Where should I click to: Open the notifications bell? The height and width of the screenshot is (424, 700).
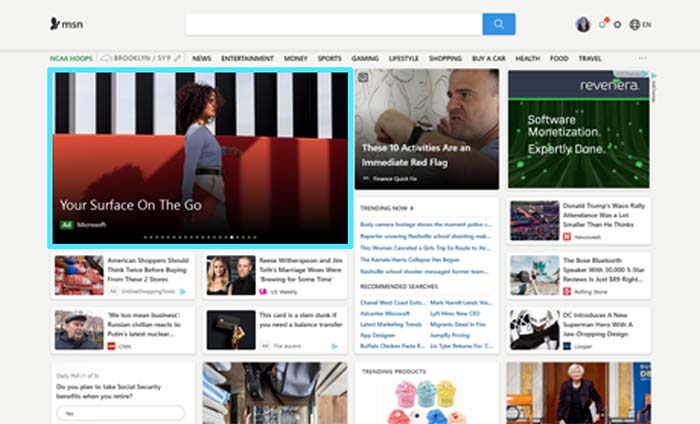tap(602, 24)
